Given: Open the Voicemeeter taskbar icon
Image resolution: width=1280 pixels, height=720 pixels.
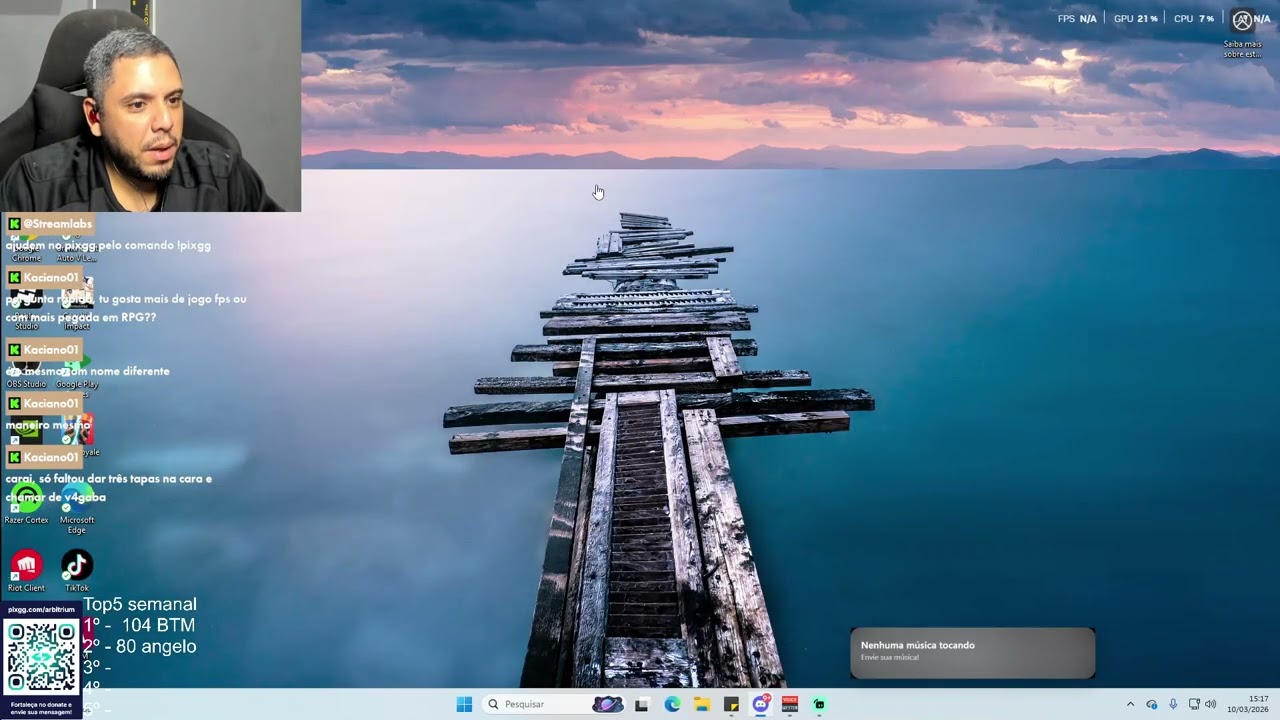Looking at the screenshot, I should click(x=790, y=704).
